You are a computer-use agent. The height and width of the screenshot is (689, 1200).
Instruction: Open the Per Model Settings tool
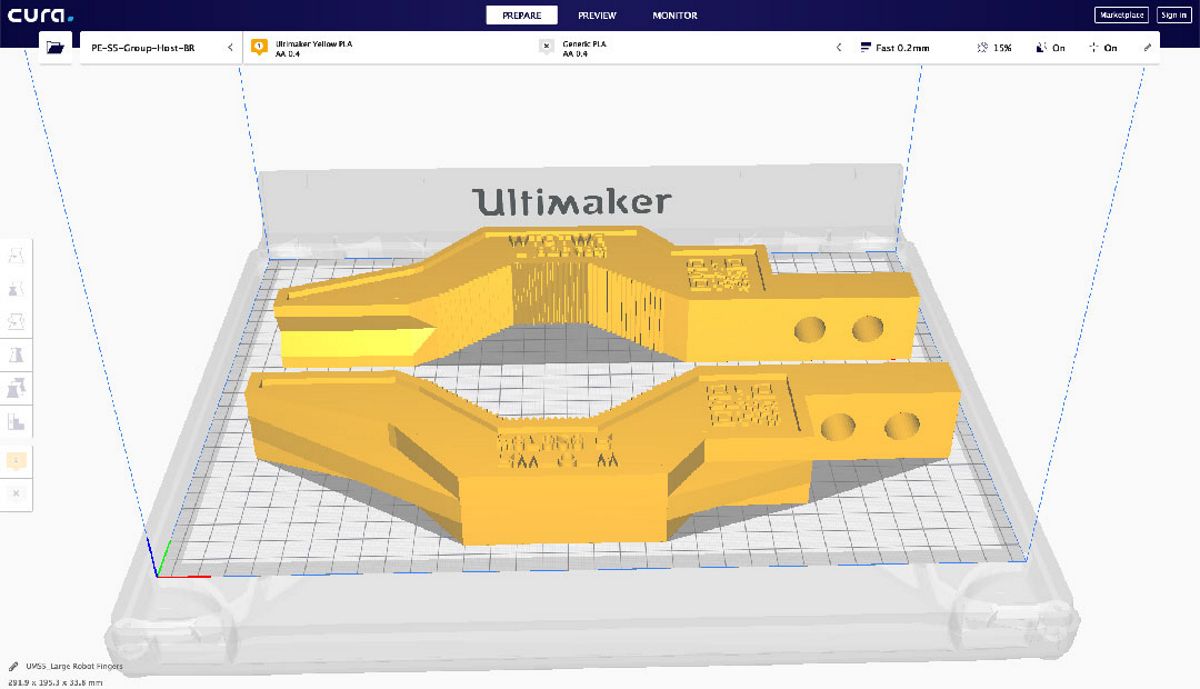(17, 388)
